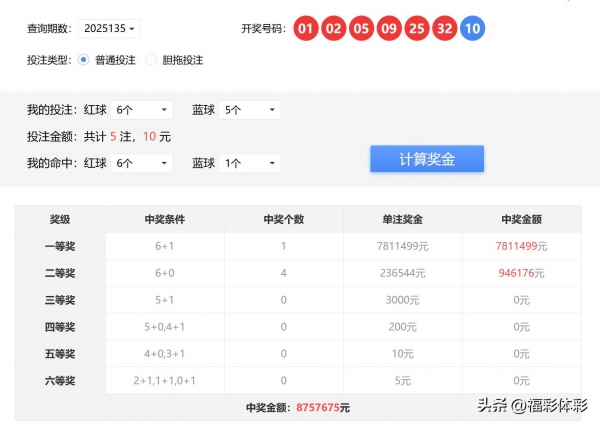Select 普通投注 radio option

(84, 60)
